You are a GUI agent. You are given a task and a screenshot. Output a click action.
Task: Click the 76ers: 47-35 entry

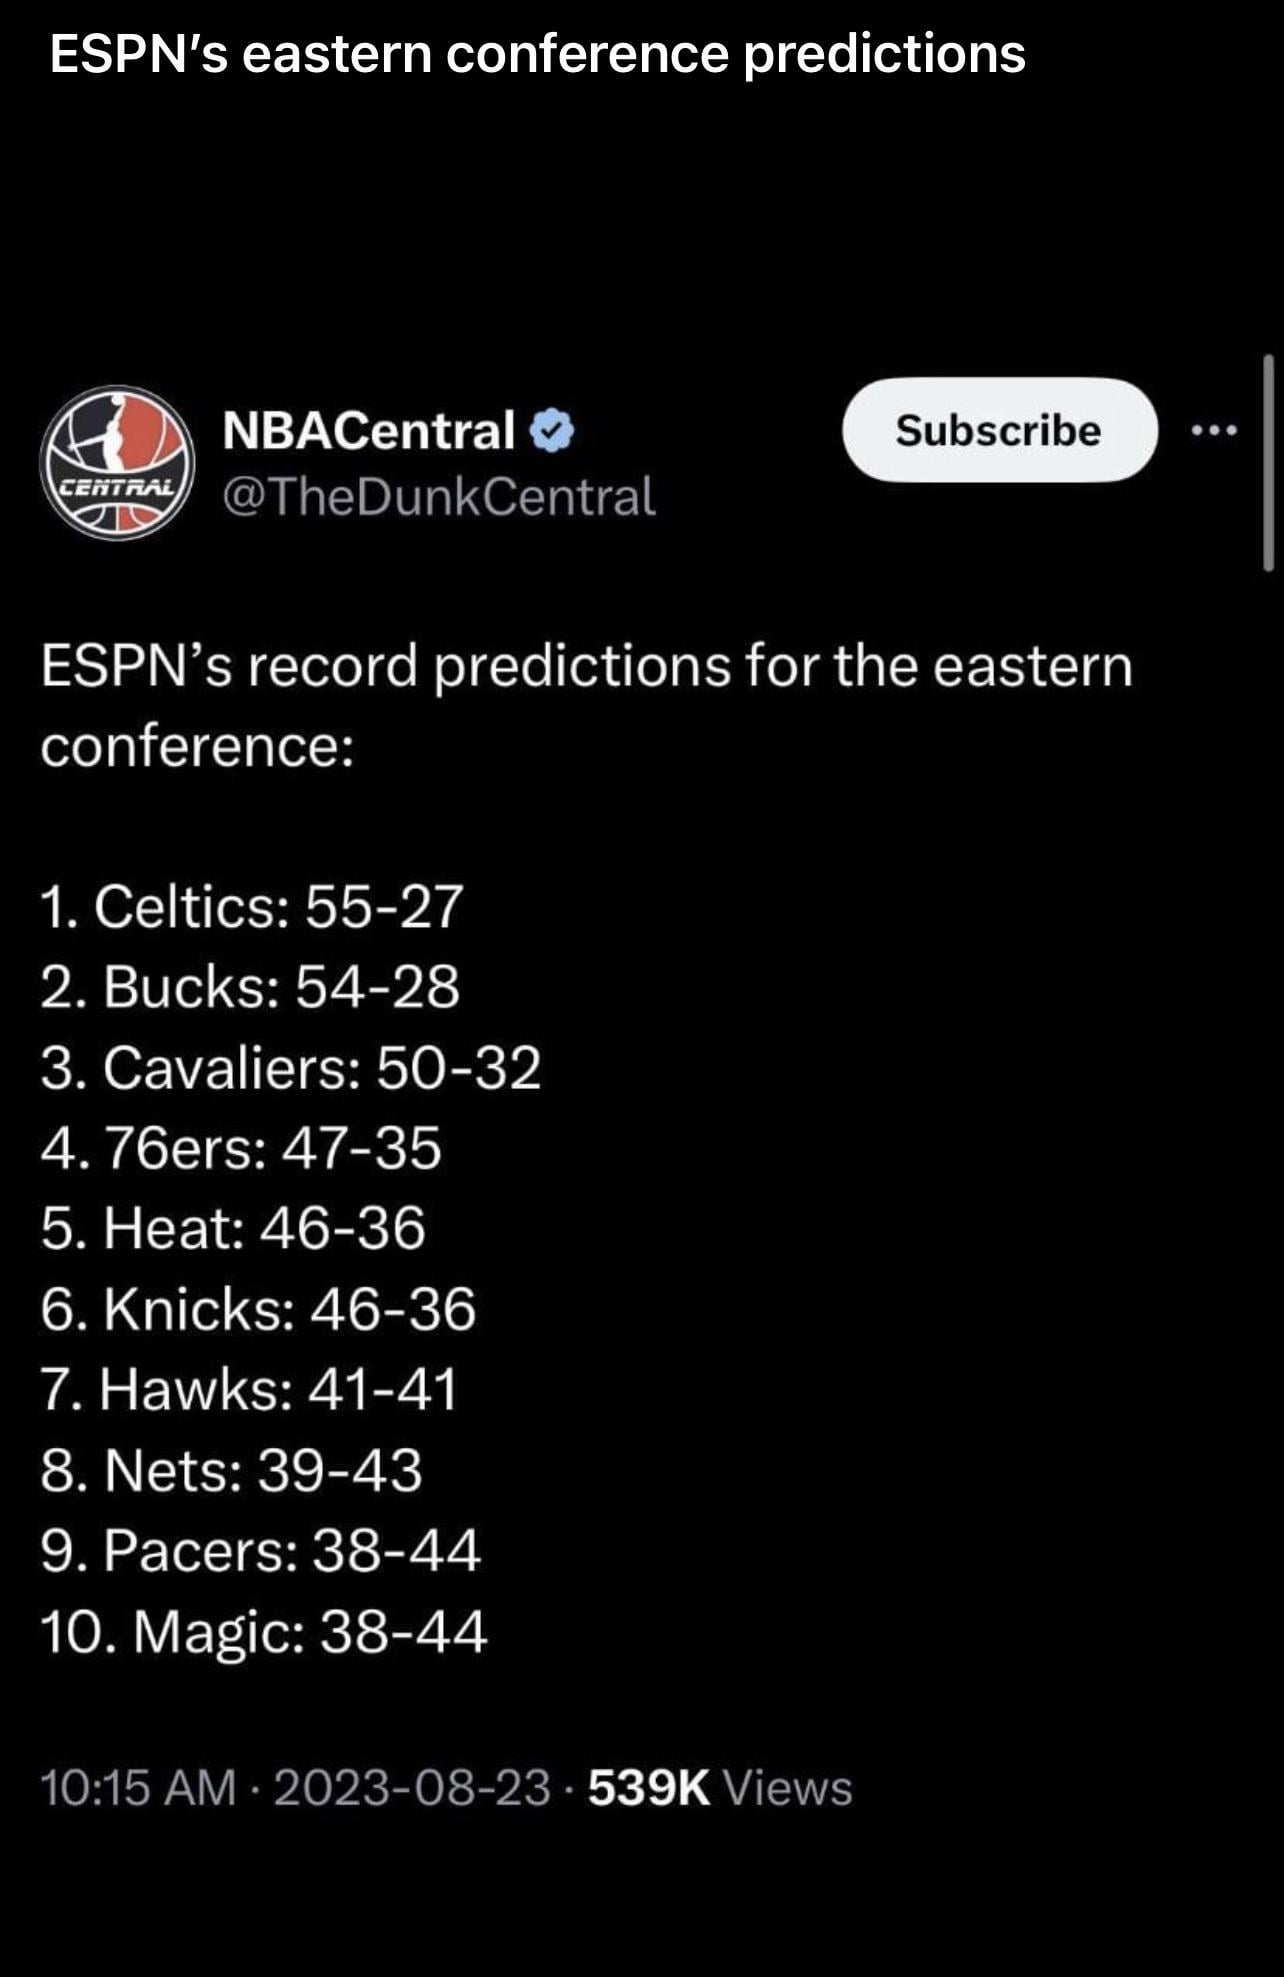click(241, 1148)
